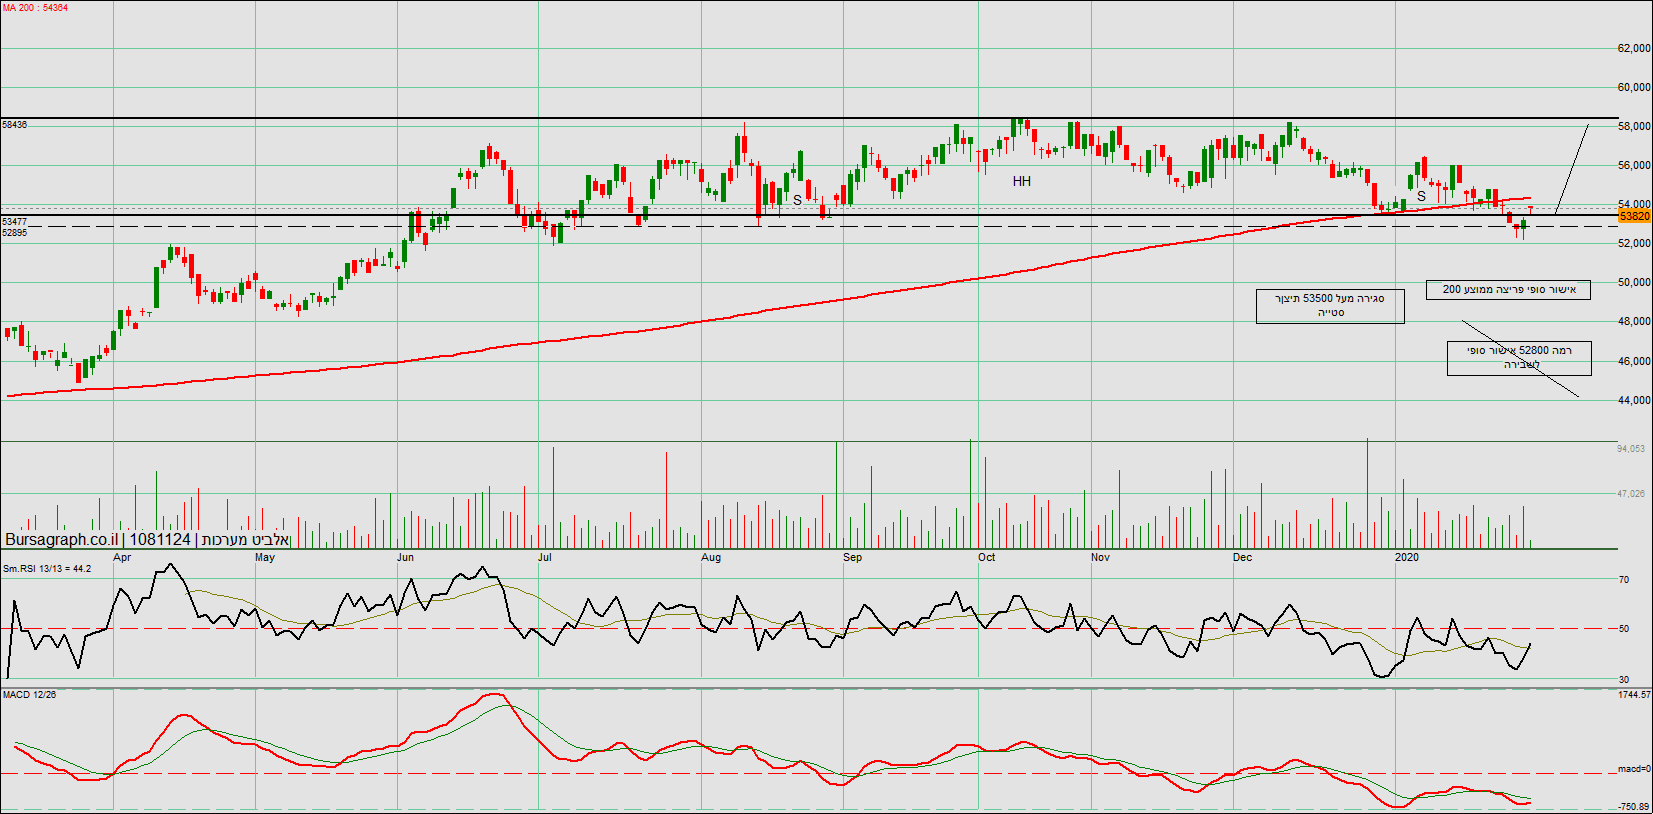Click the orange 53820 current price tag
1653x814 pixels.
click(1634, 216)
